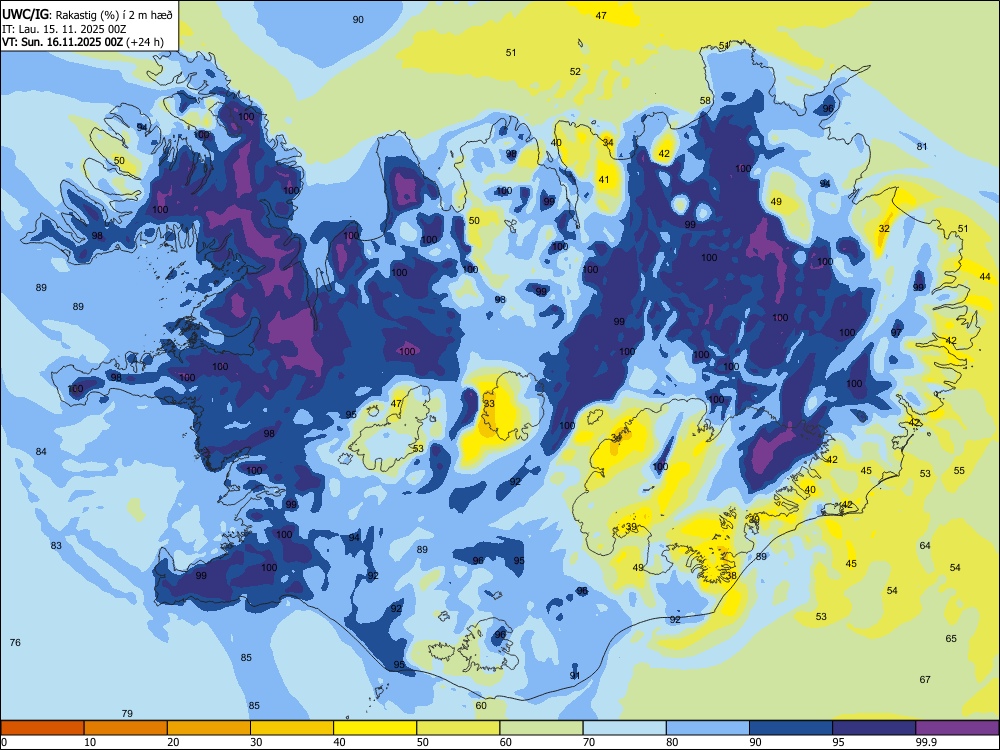Click the humidity value '38' in the southeast
Screen dimensions: 1000x750
(x=731, y=575)
